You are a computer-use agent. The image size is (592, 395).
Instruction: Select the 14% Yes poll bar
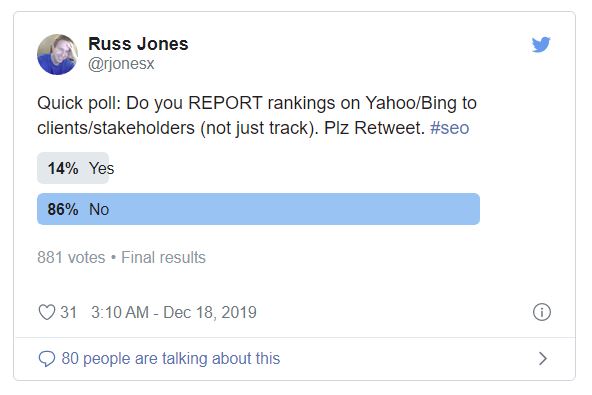[x=73, y=168]
